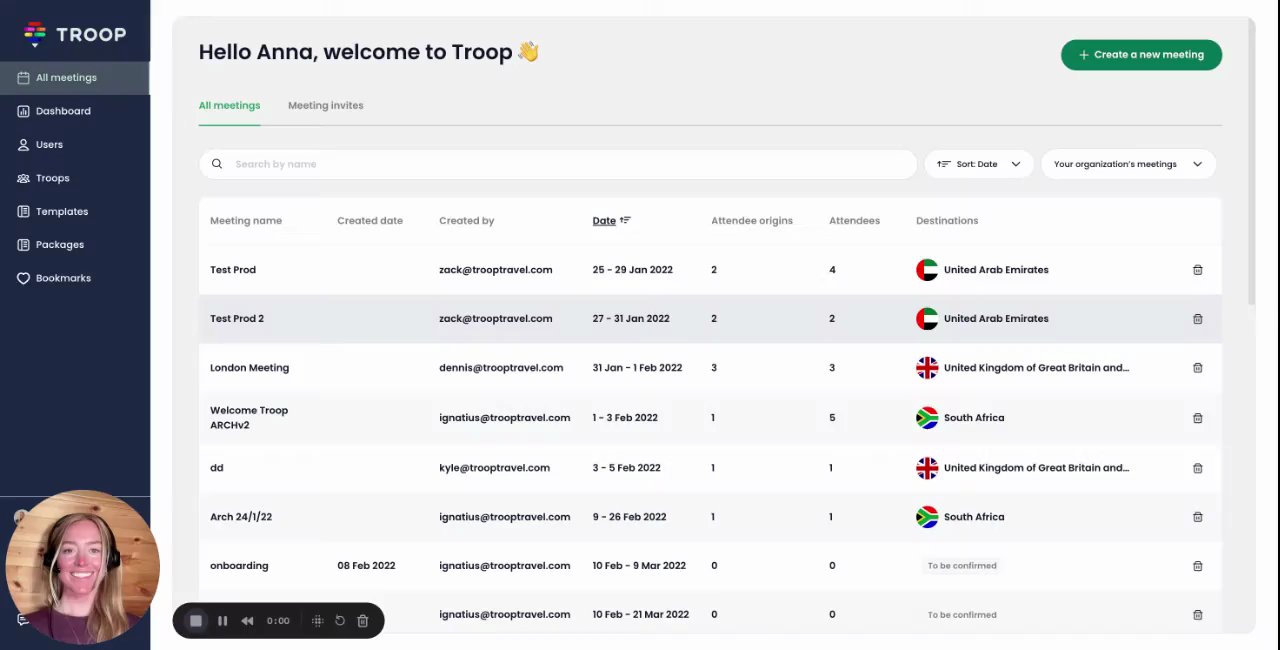Screen dimensions: 1280x650
Task: Click the Attendees column header
Action: coord(855,221)
